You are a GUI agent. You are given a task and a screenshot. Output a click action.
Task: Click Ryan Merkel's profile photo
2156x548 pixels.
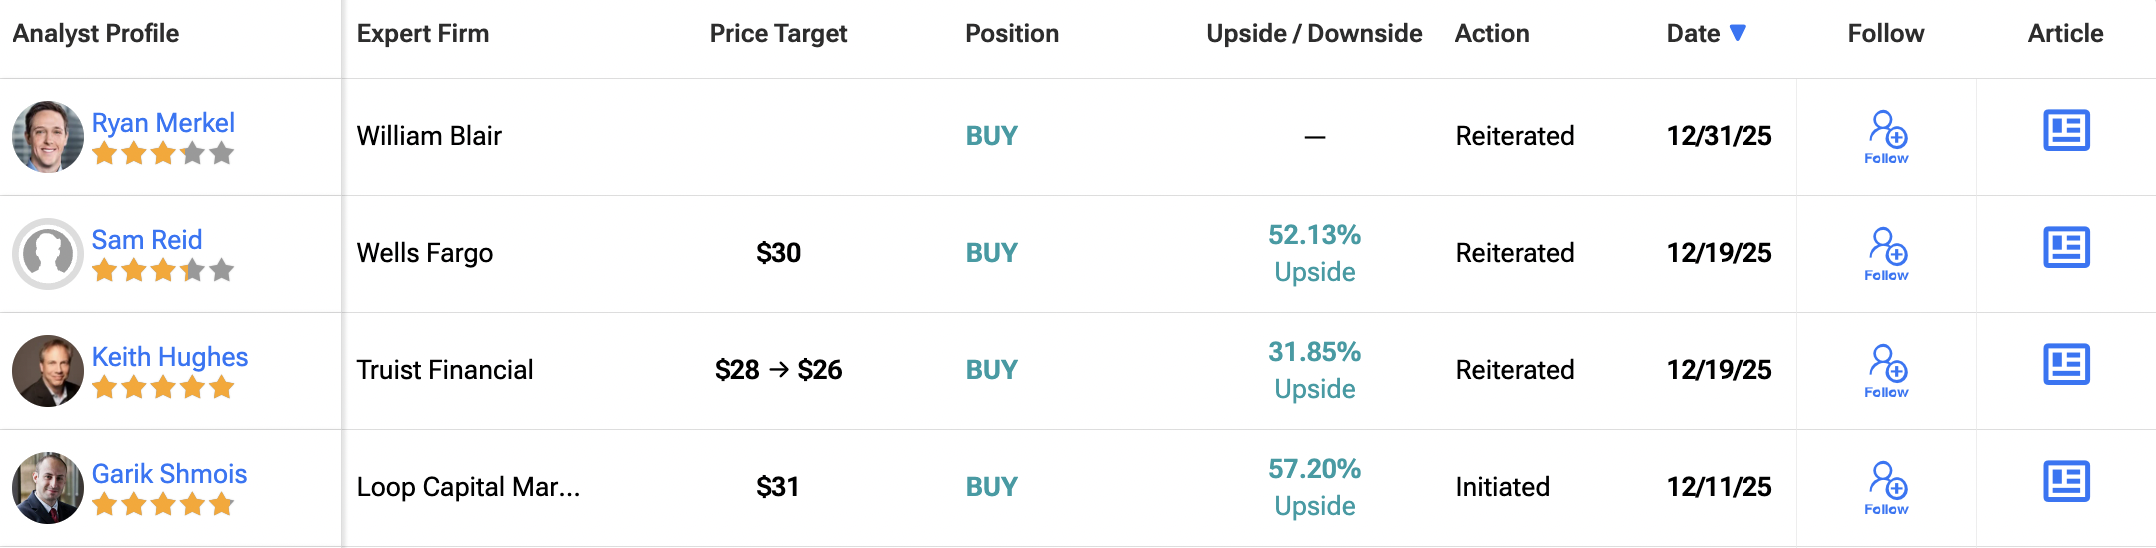(x=47, y=137)
